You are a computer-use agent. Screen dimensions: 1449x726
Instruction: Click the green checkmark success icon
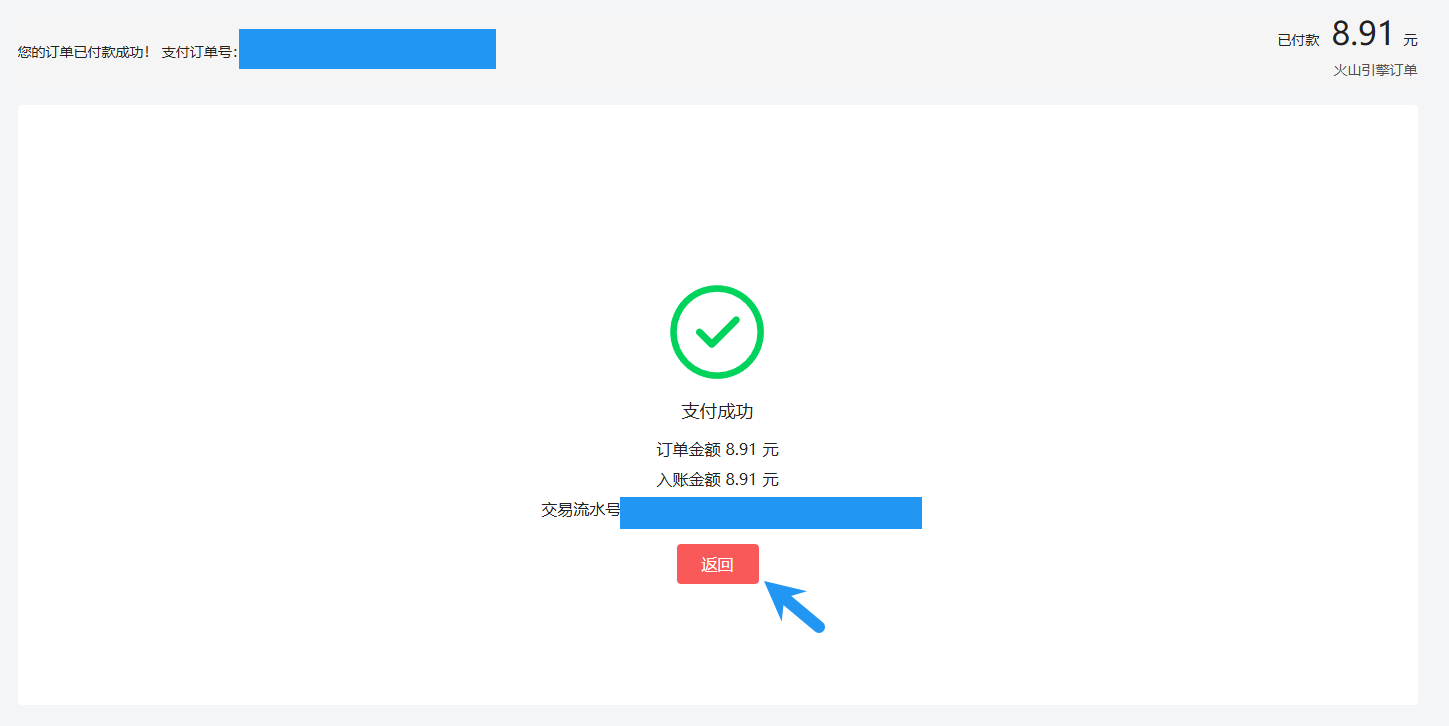tap(717, 332)
